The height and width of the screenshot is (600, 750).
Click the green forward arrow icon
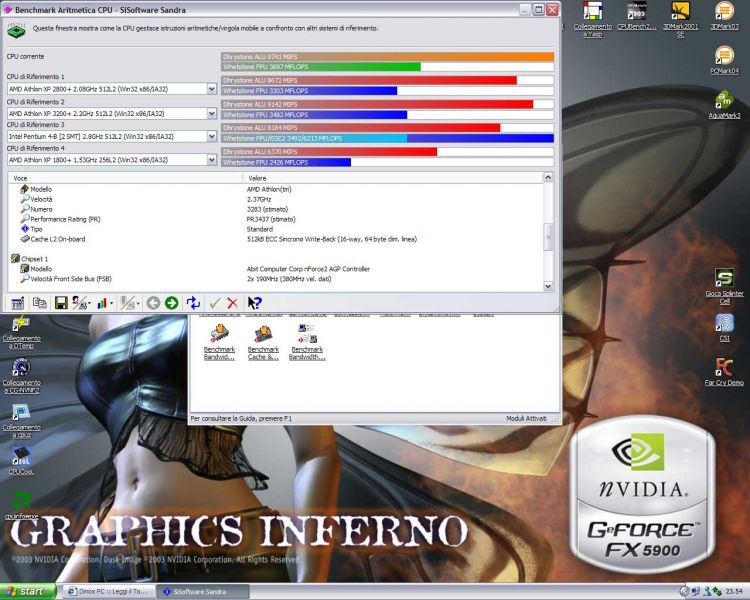point(171,303)
